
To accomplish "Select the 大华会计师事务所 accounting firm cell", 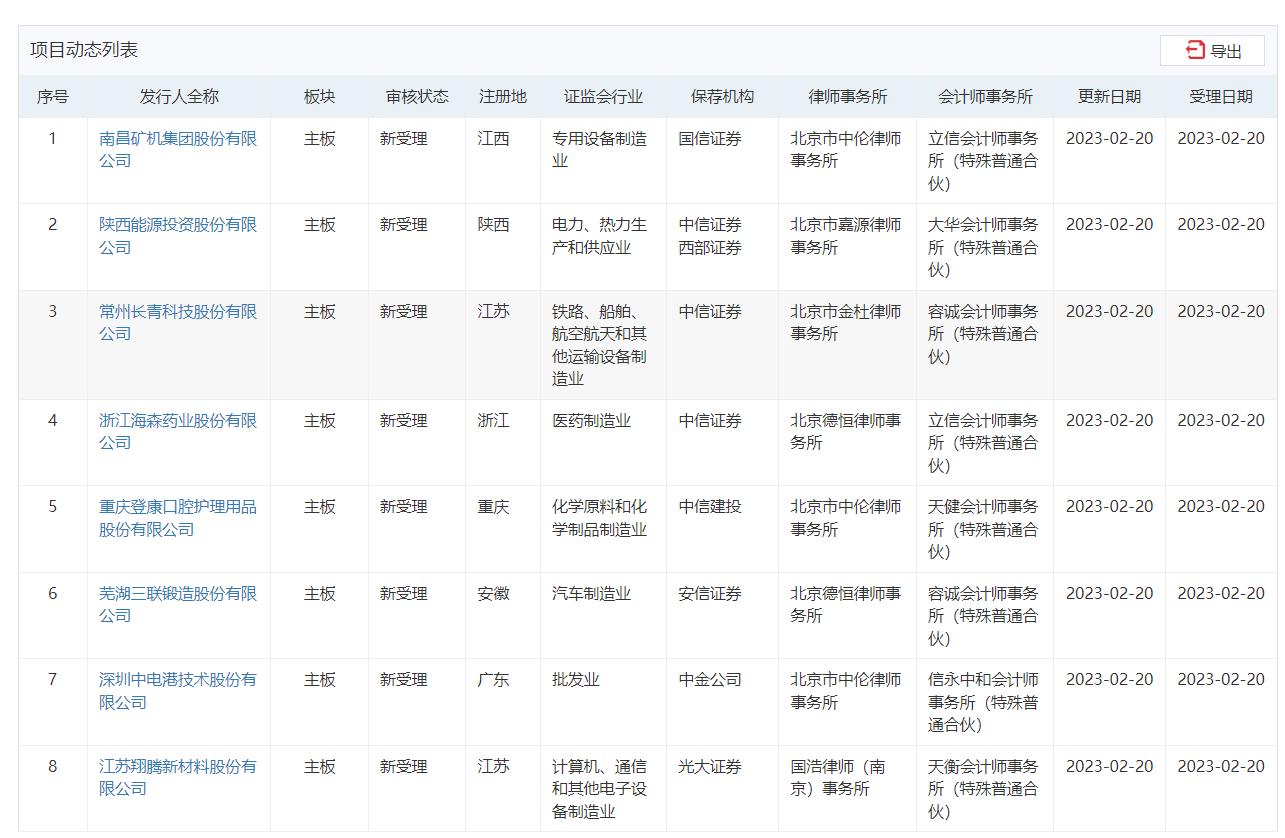I will [x=983, y=247].
